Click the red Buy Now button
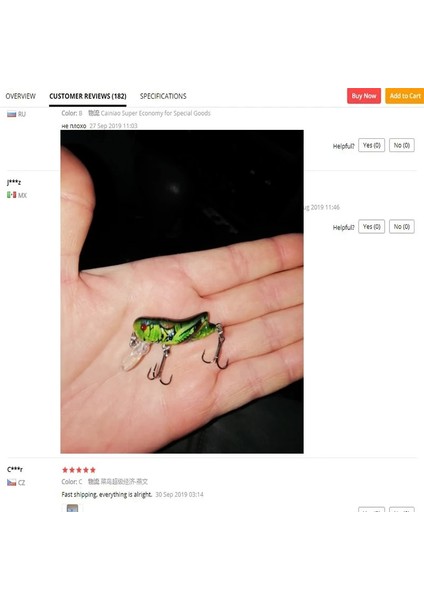 (x=364, y=96)
